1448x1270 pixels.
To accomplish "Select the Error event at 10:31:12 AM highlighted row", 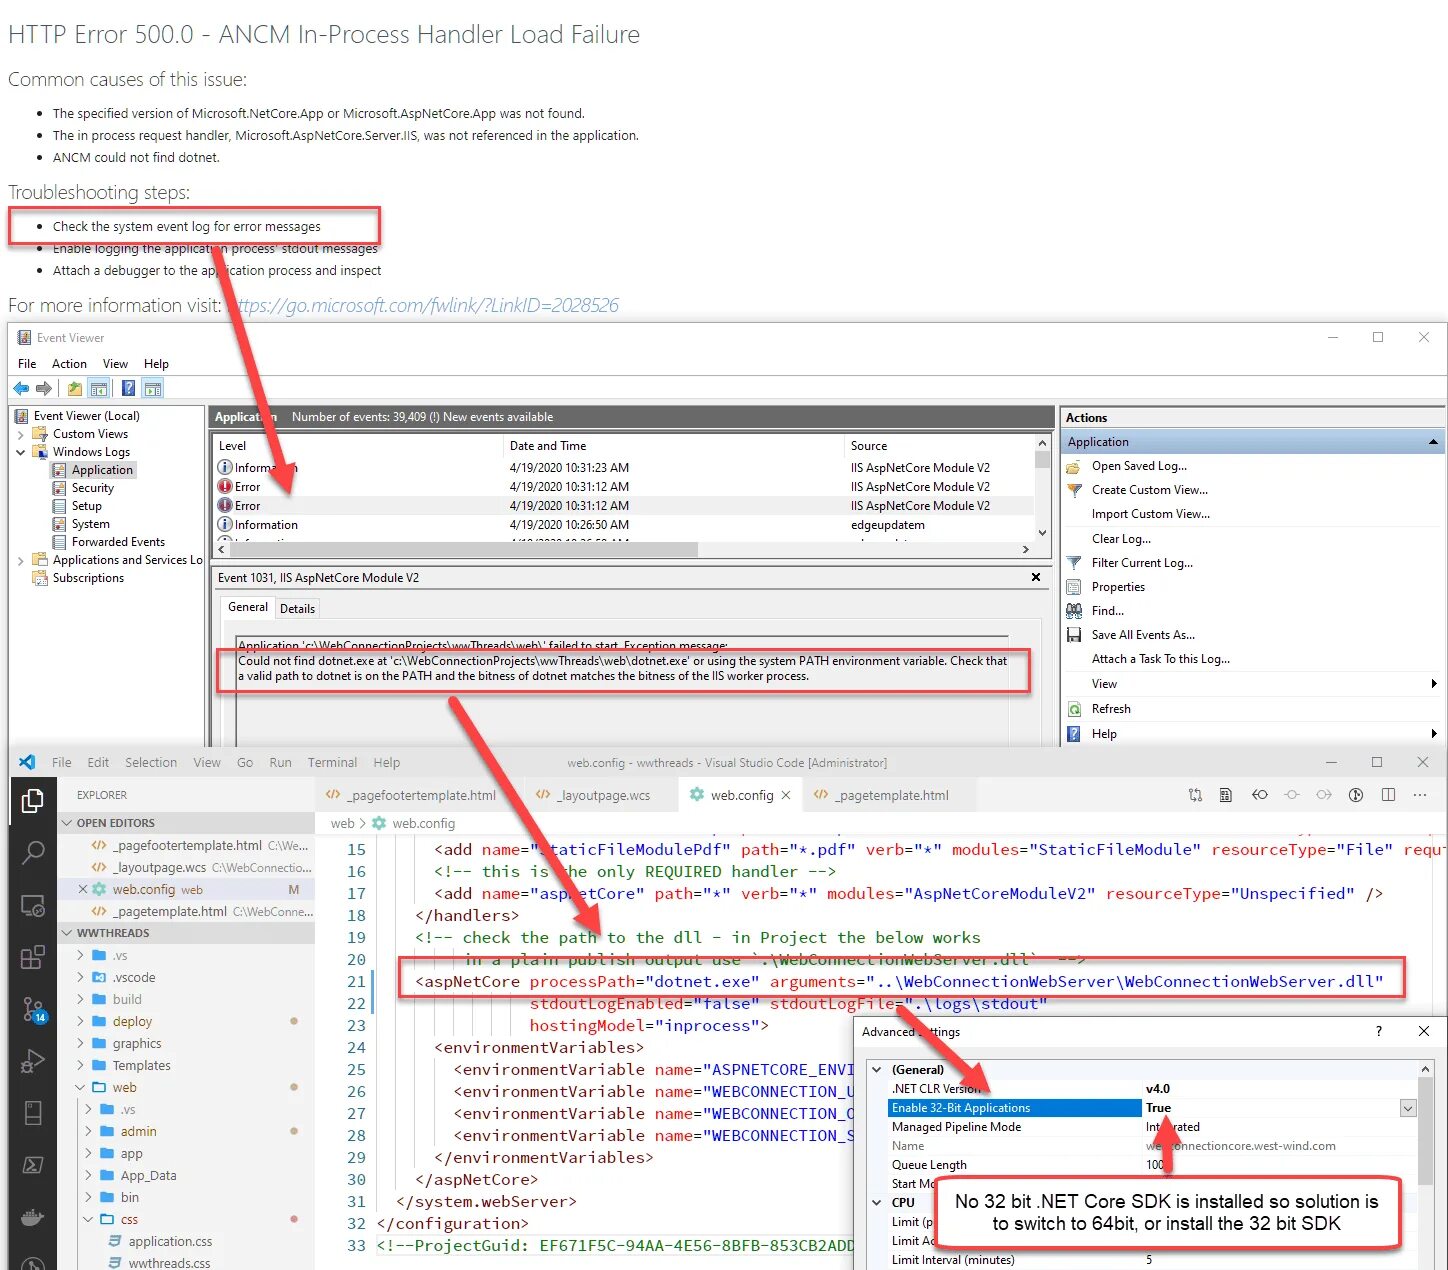I will (625, 506).
